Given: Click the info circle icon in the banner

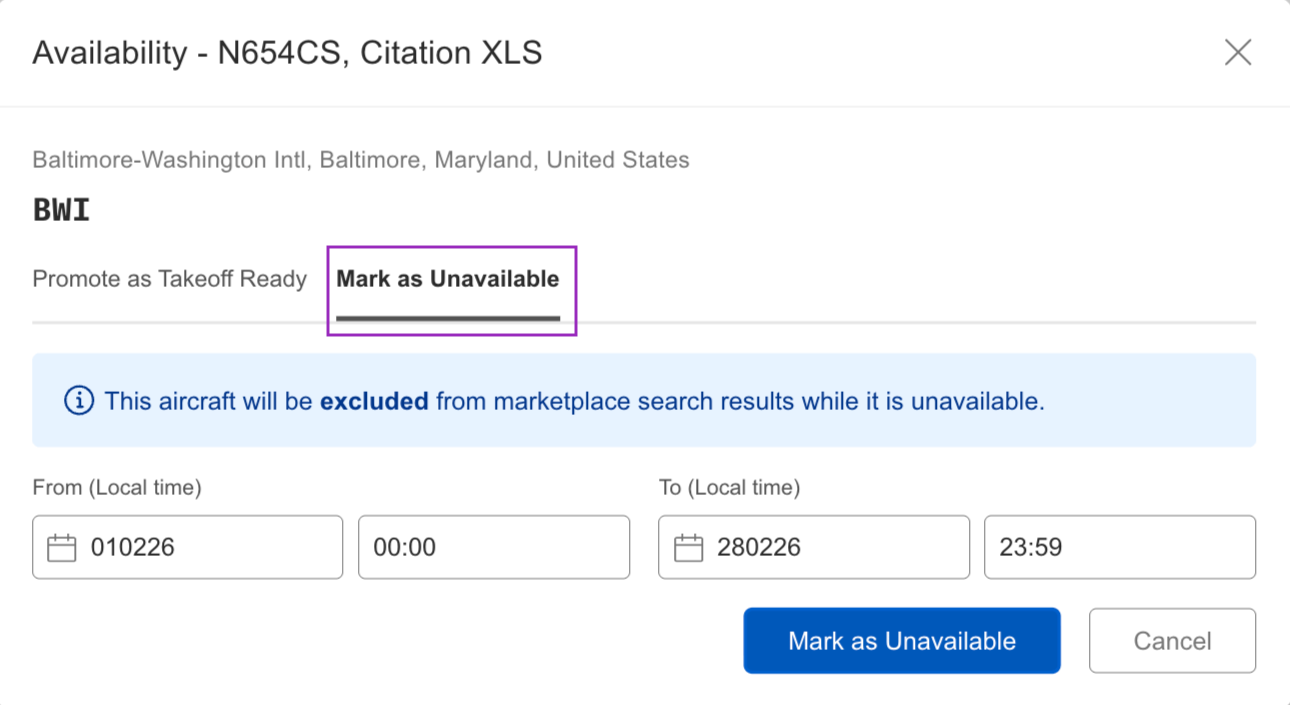Looking at the screenshot, I should pyautogui.click(x=78, y=400).
